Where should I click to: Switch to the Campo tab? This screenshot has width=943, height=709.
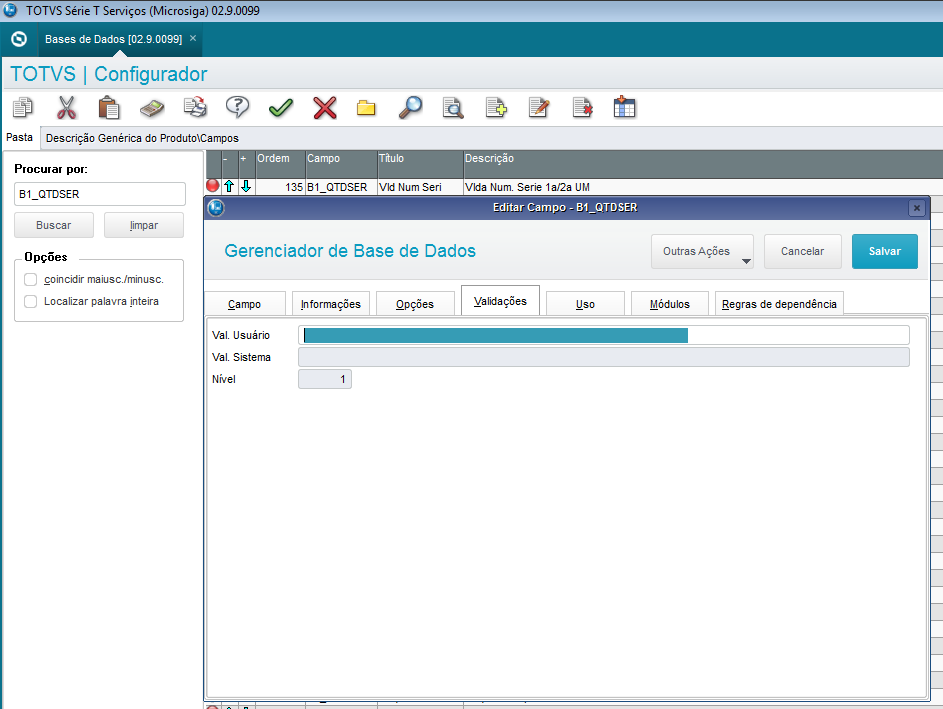pyautogui.click(x=244, y=304)
